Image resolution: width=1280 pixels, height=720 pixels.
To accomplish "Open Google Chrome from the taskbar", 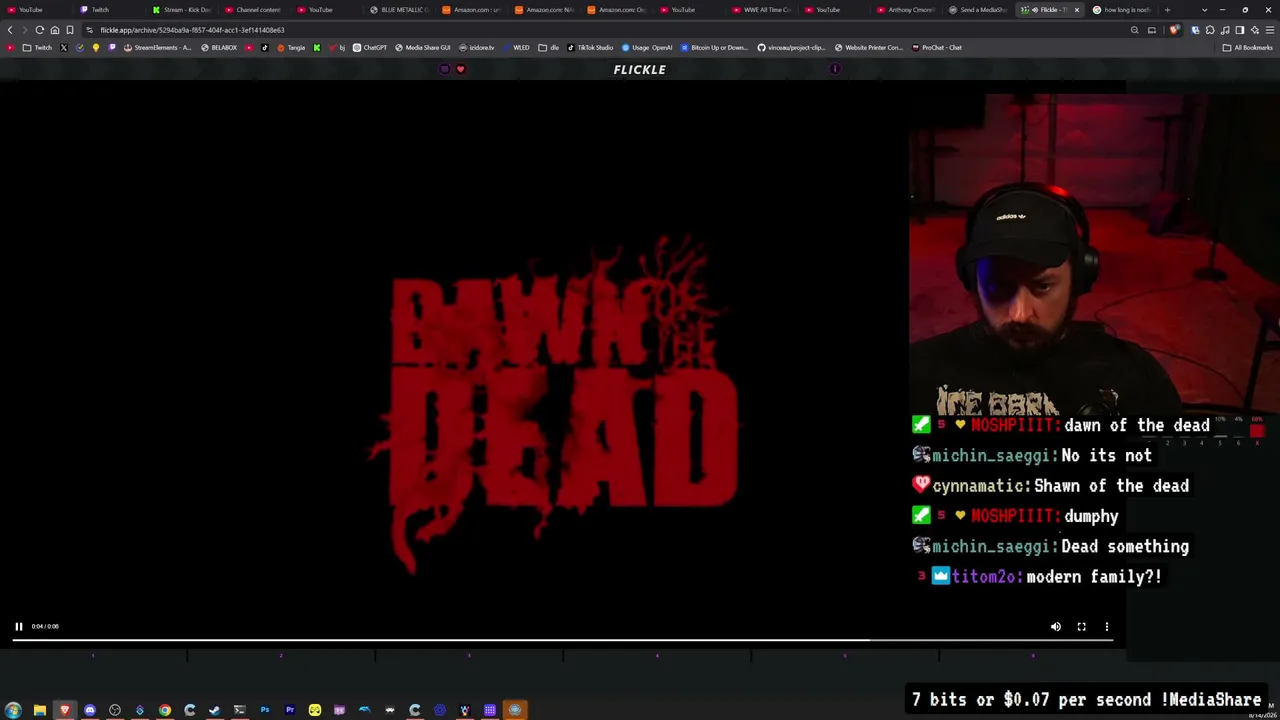I will (165, 710).
